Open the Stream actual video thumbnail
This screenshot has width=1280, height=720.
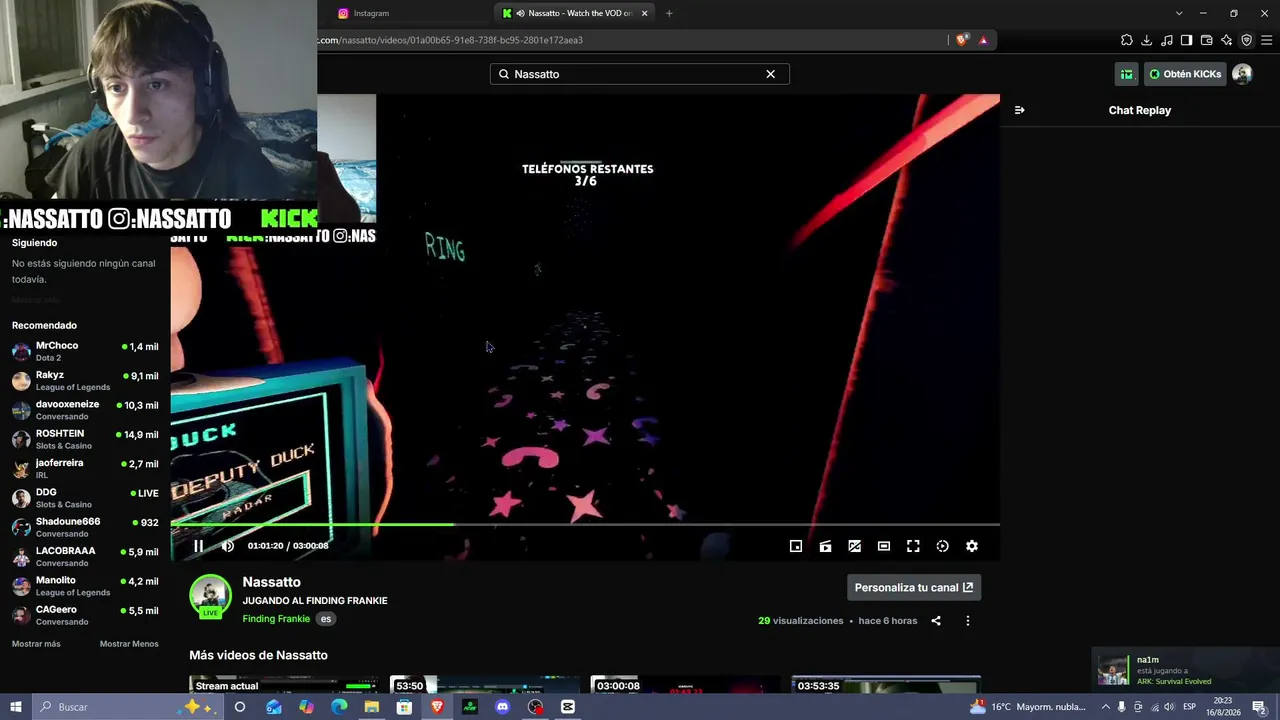pyautogui.click(x=284, y=686)
